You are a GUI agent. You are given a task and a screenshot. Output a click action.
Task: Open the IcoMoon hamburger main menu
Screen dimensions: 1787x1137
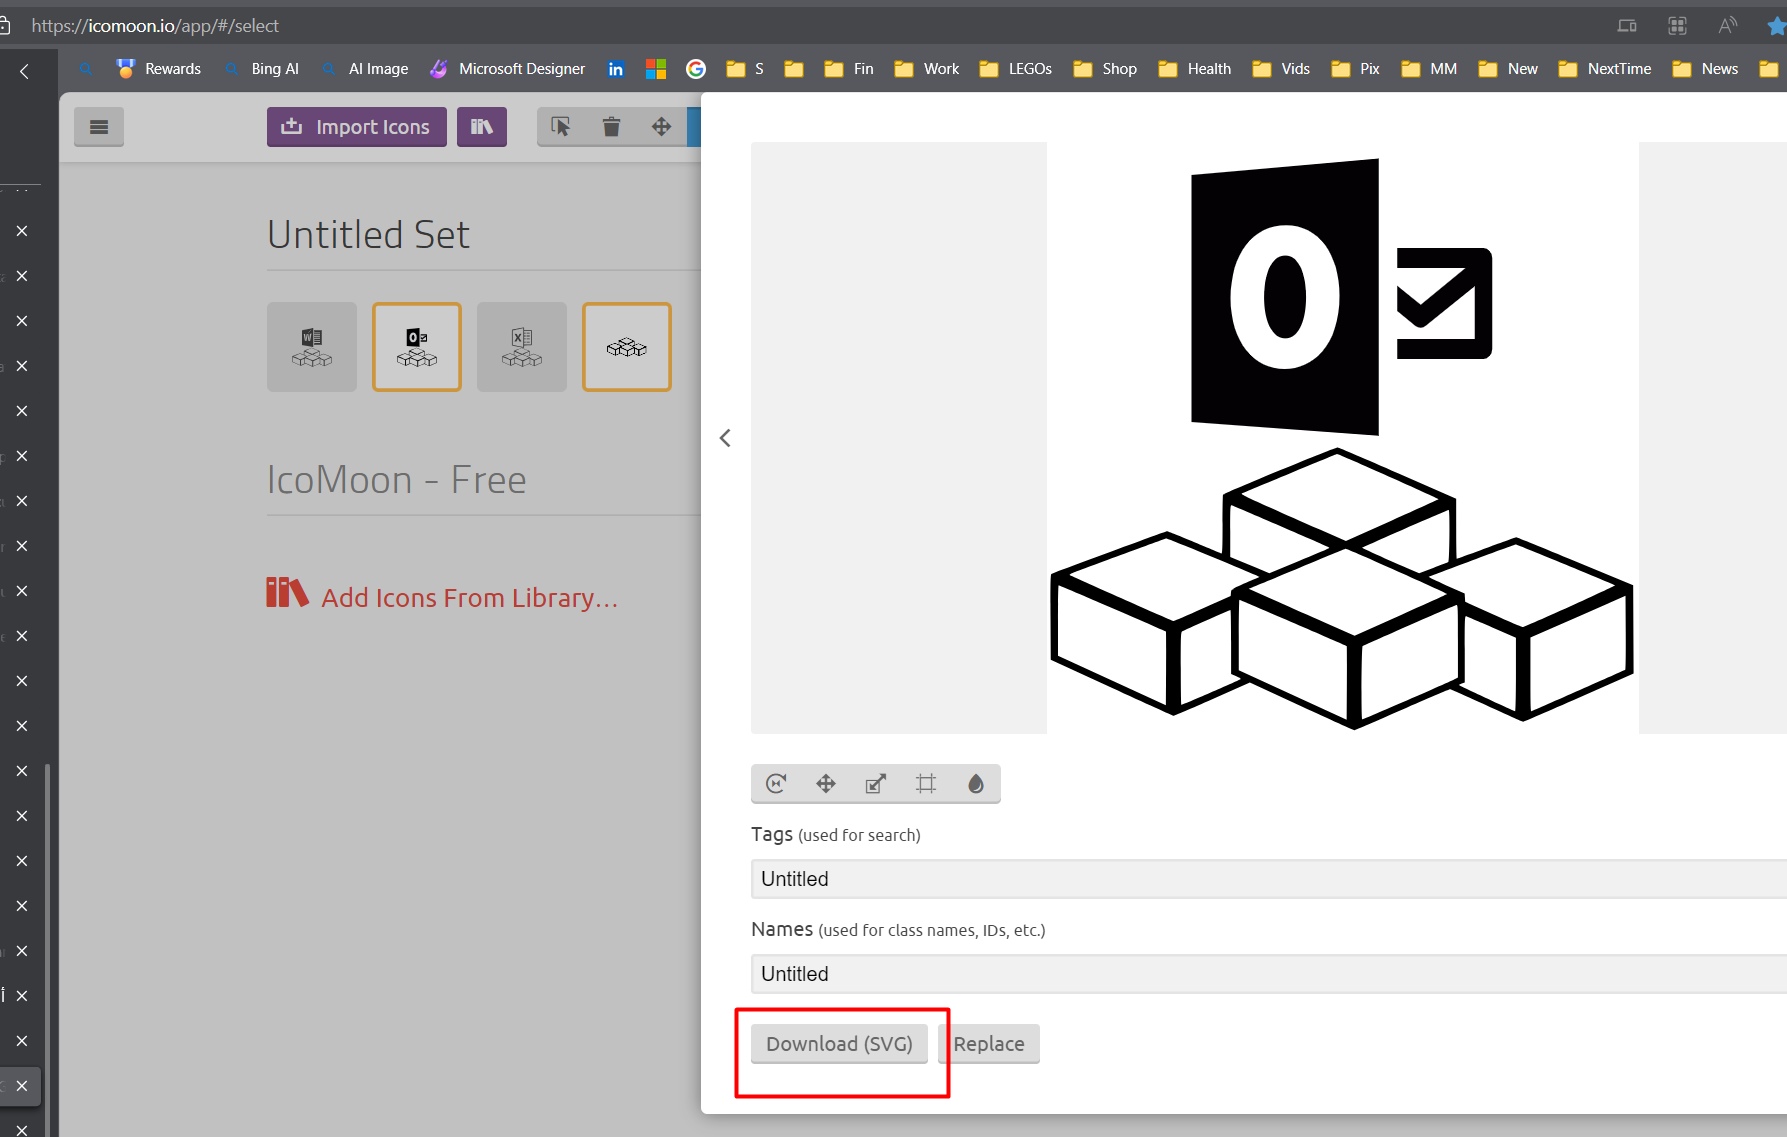point(98,127)
